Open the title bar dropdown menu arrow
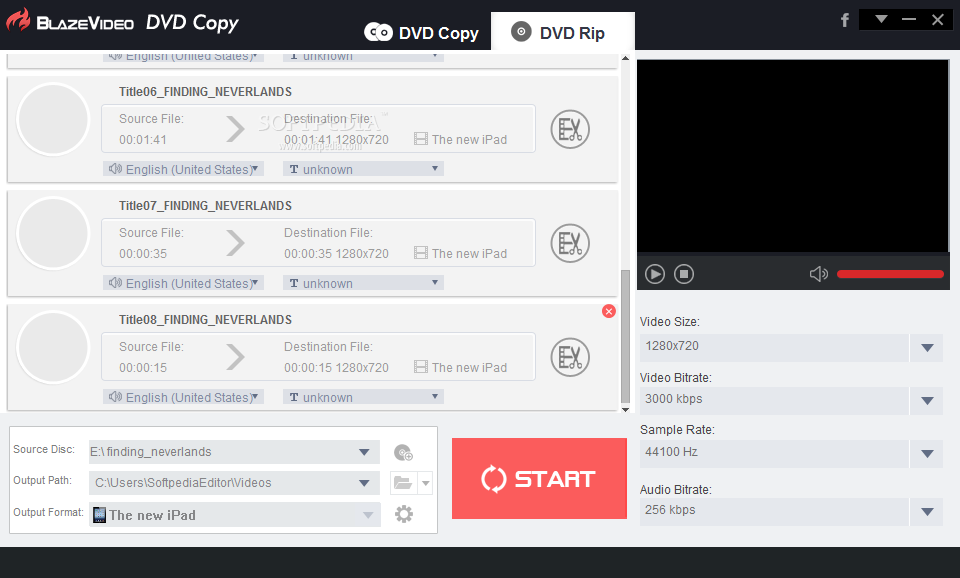960x578 pixels. [881, 19]
